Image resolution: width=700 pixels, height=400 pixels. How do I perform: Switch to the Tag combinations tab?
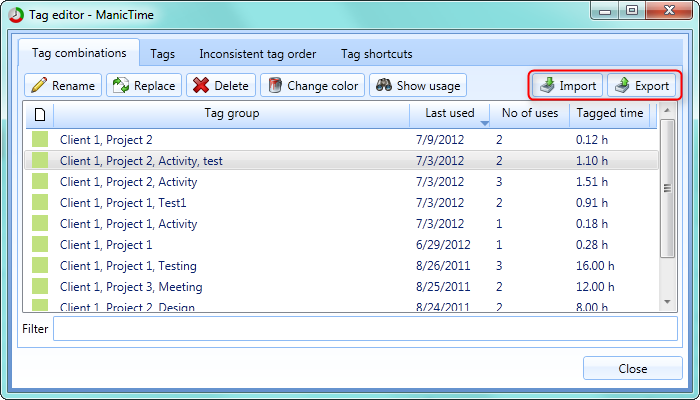(79, 53)
